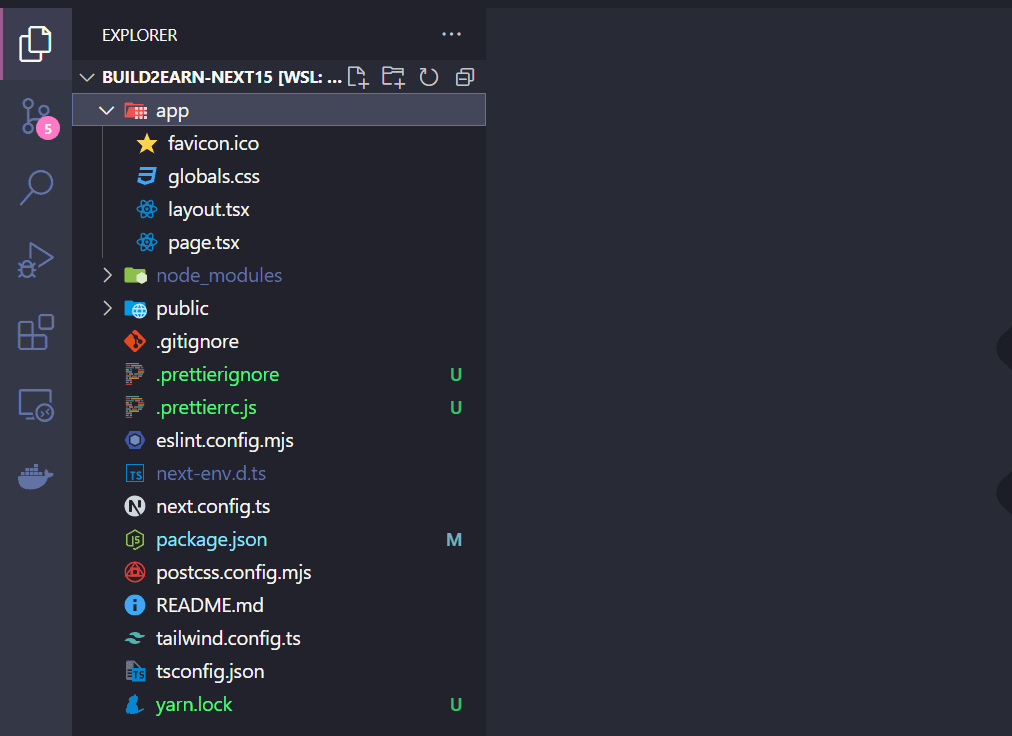The width and height of the screenshot is (1012, 736).
Task: Refresh the Explorer file tree
Action: tap(429, 77)
